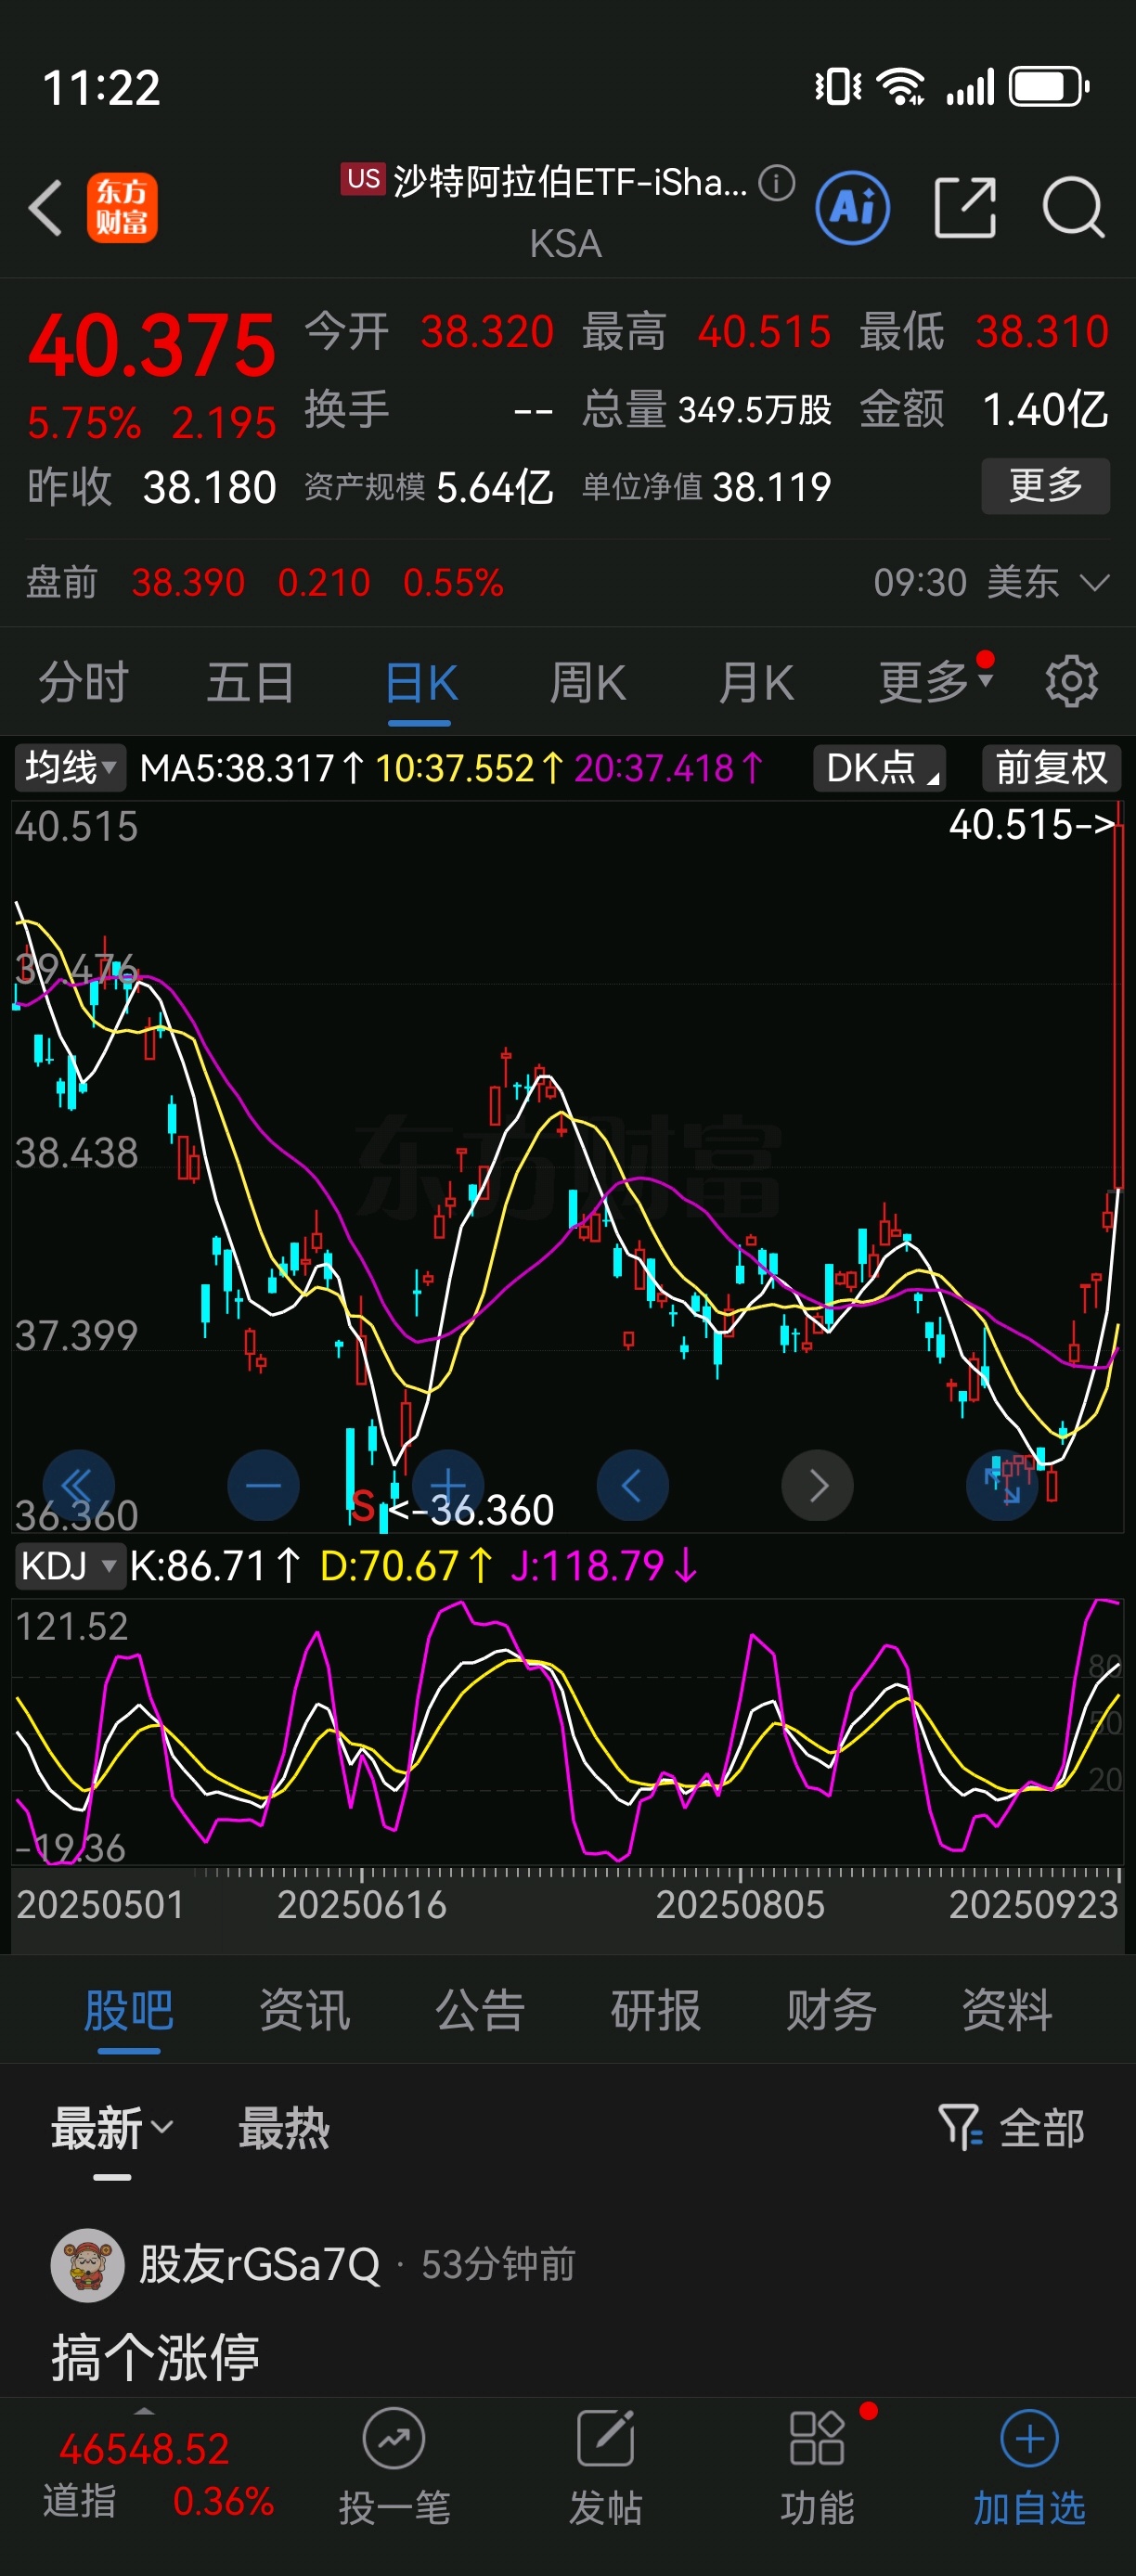Open the search magnifier icon

coord(1074,208)
